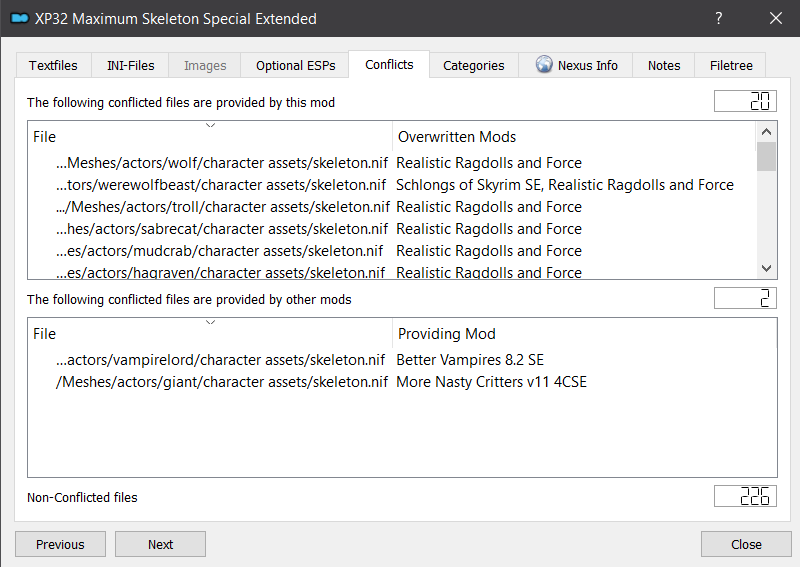Open the Optional ESPs tab
This screenshot has height=567, width=800.
(x=295, y=65)
